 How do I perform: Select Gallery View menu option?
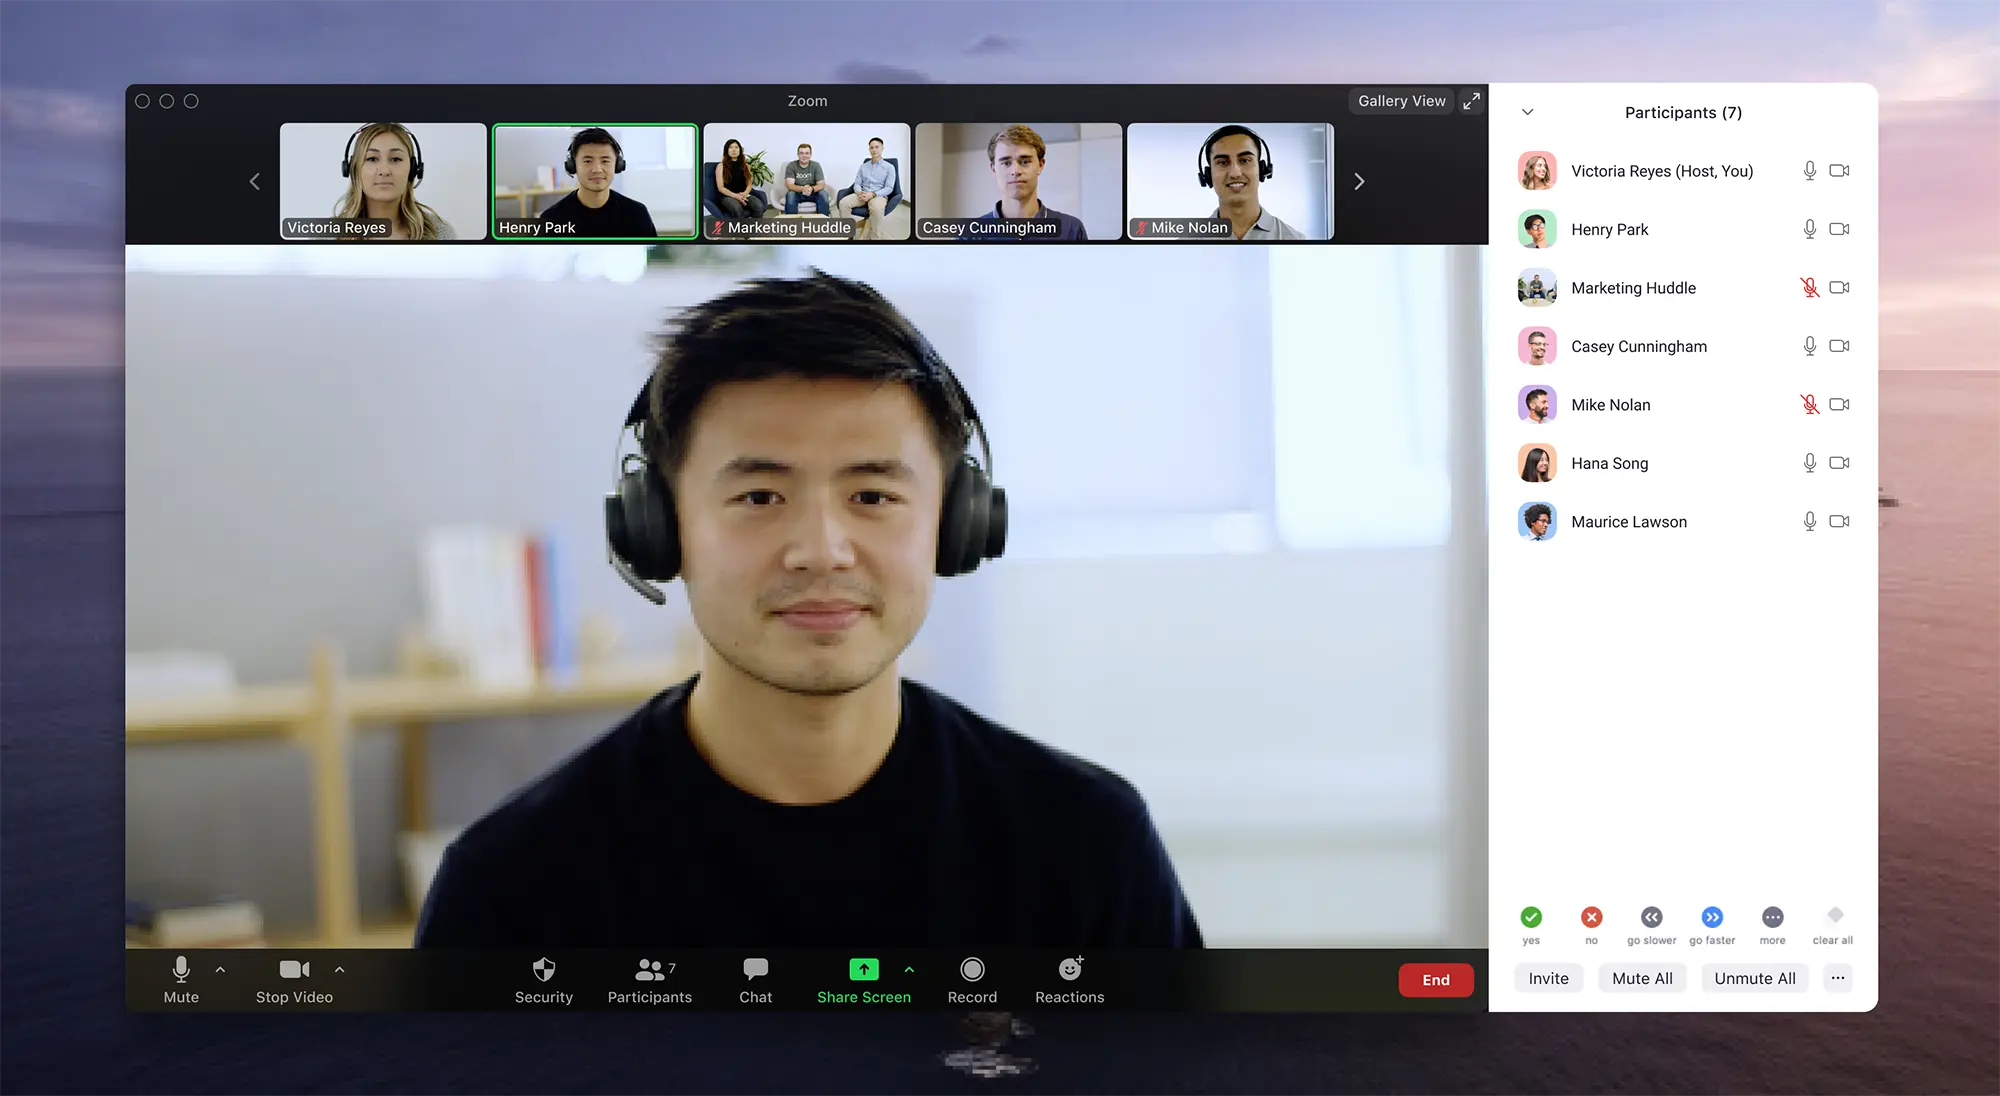point(1402,100)
